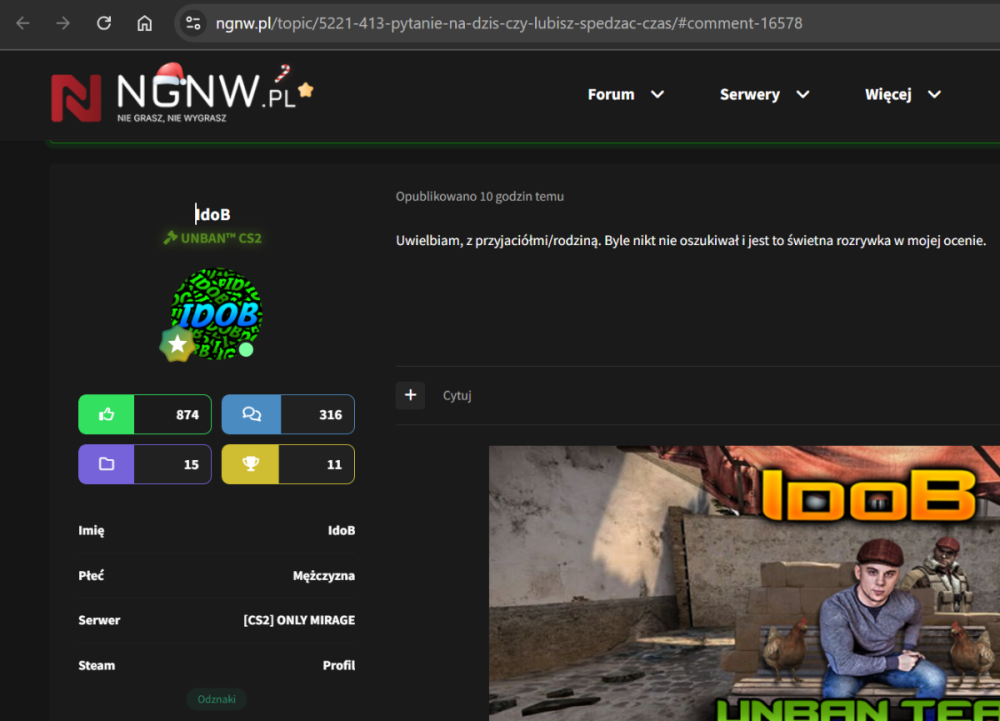Click the Serwer field label
Viewport: 1000px width, 721px height.
point(99,620)
